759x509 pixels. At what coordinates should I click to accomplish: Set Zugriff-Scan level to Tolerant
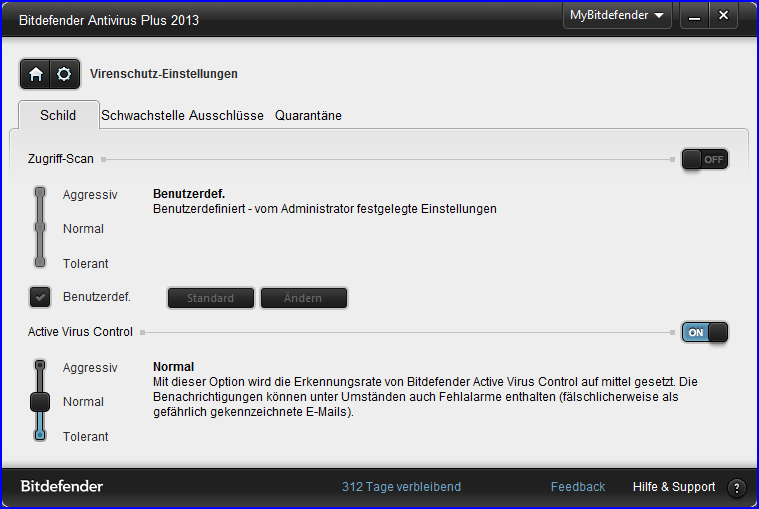click(40, 262)
